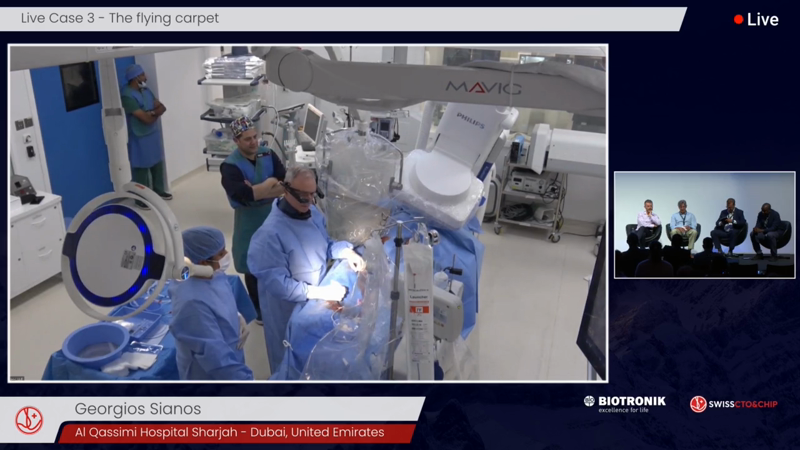Image resolution: width=800 pixels, height=450 pixels.
Task: Click the MAVIG label on the ceiling arm
Action: 483,88
